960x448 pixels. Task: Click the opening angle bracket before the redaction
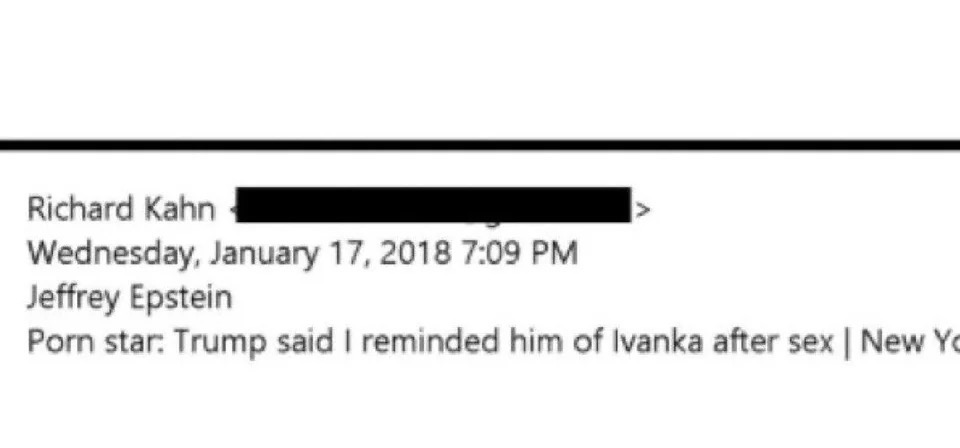click(x=232, y=211)
